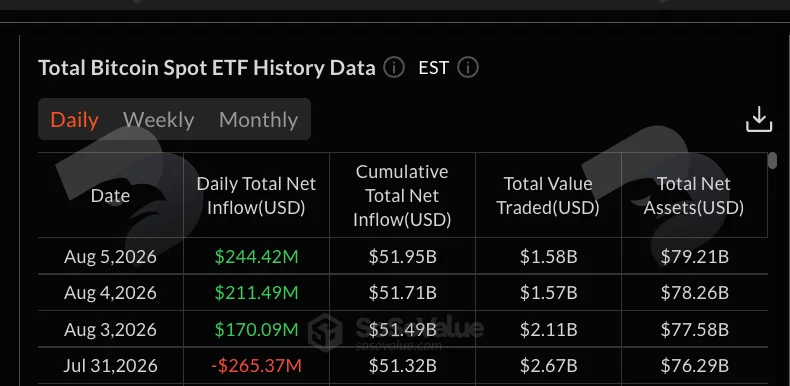Click the table vertical scrollbar thumb
This screenshot has width=790, height=386.
tap(772, 161)
